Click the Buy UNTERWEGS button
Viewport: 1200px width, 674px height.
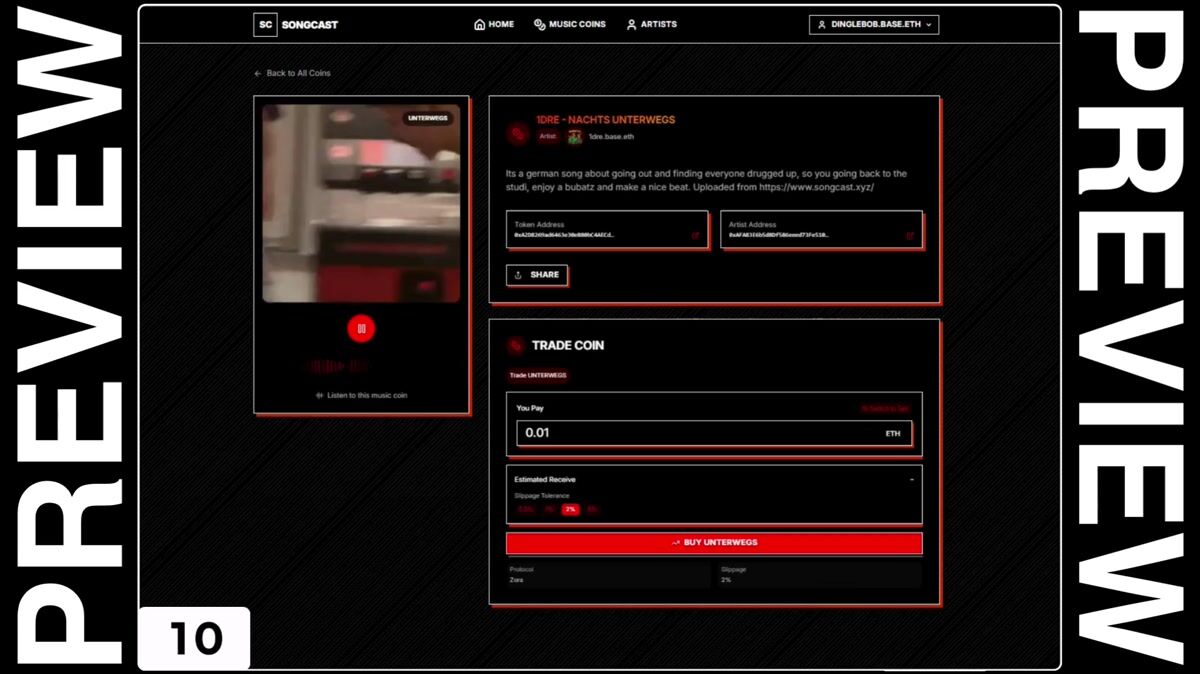tap(714, 543)
